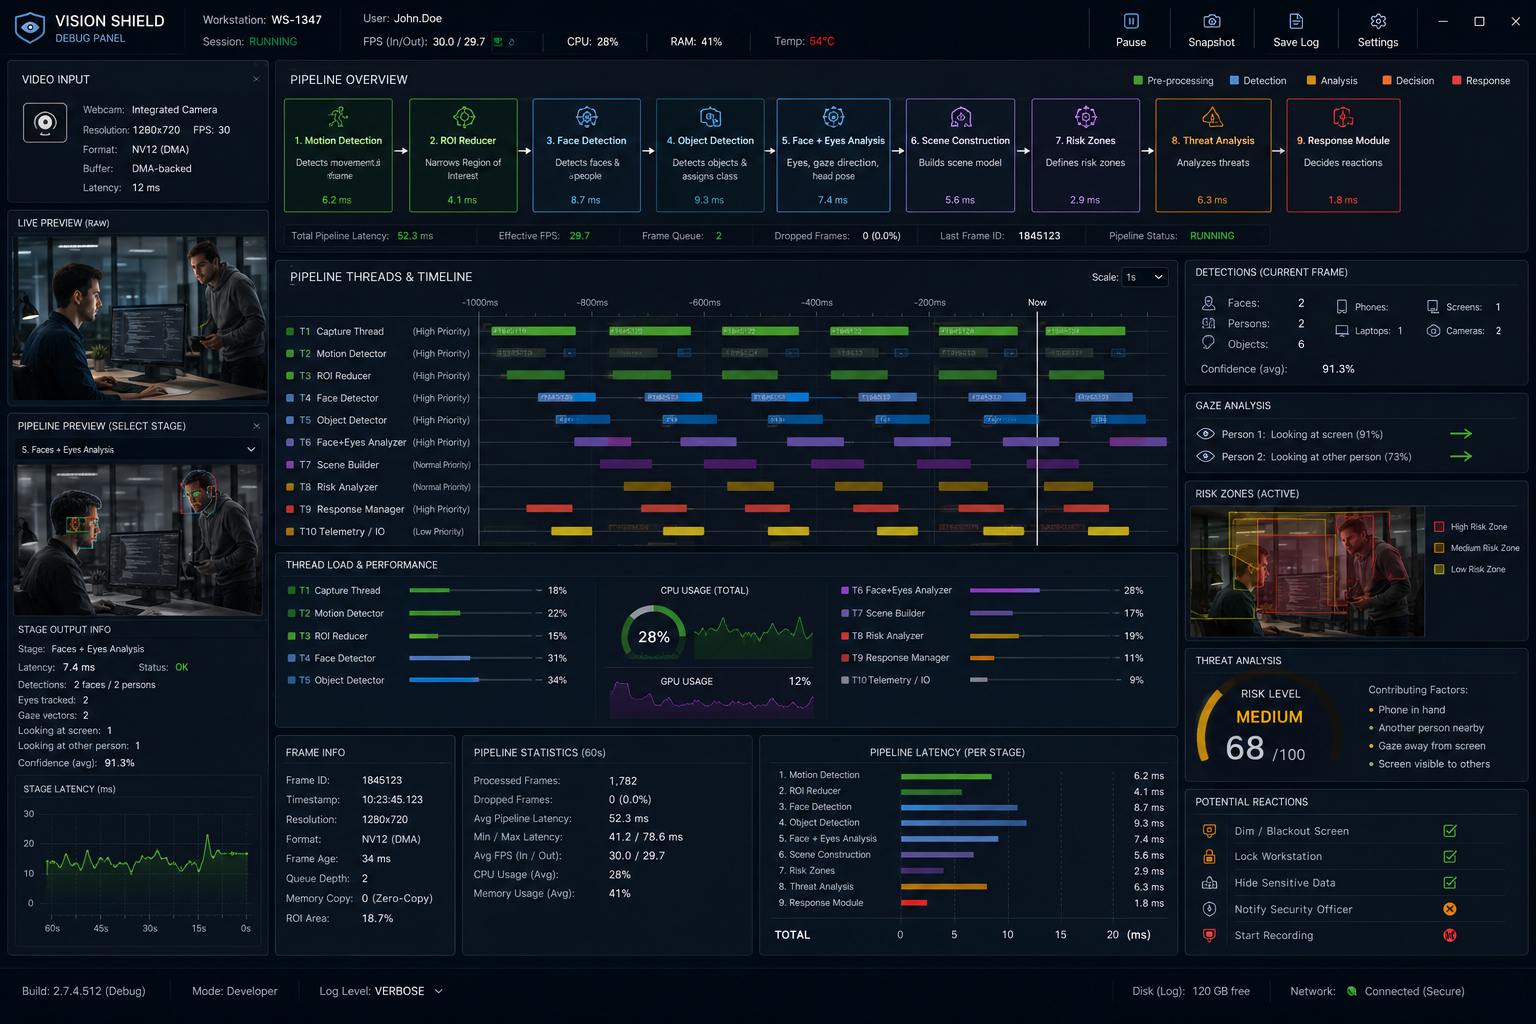Image resolution: width=1536 pixels, height=1024 pixels.
Task: Click the Person 1 gaze arrow
Action: click(1461, 434)
